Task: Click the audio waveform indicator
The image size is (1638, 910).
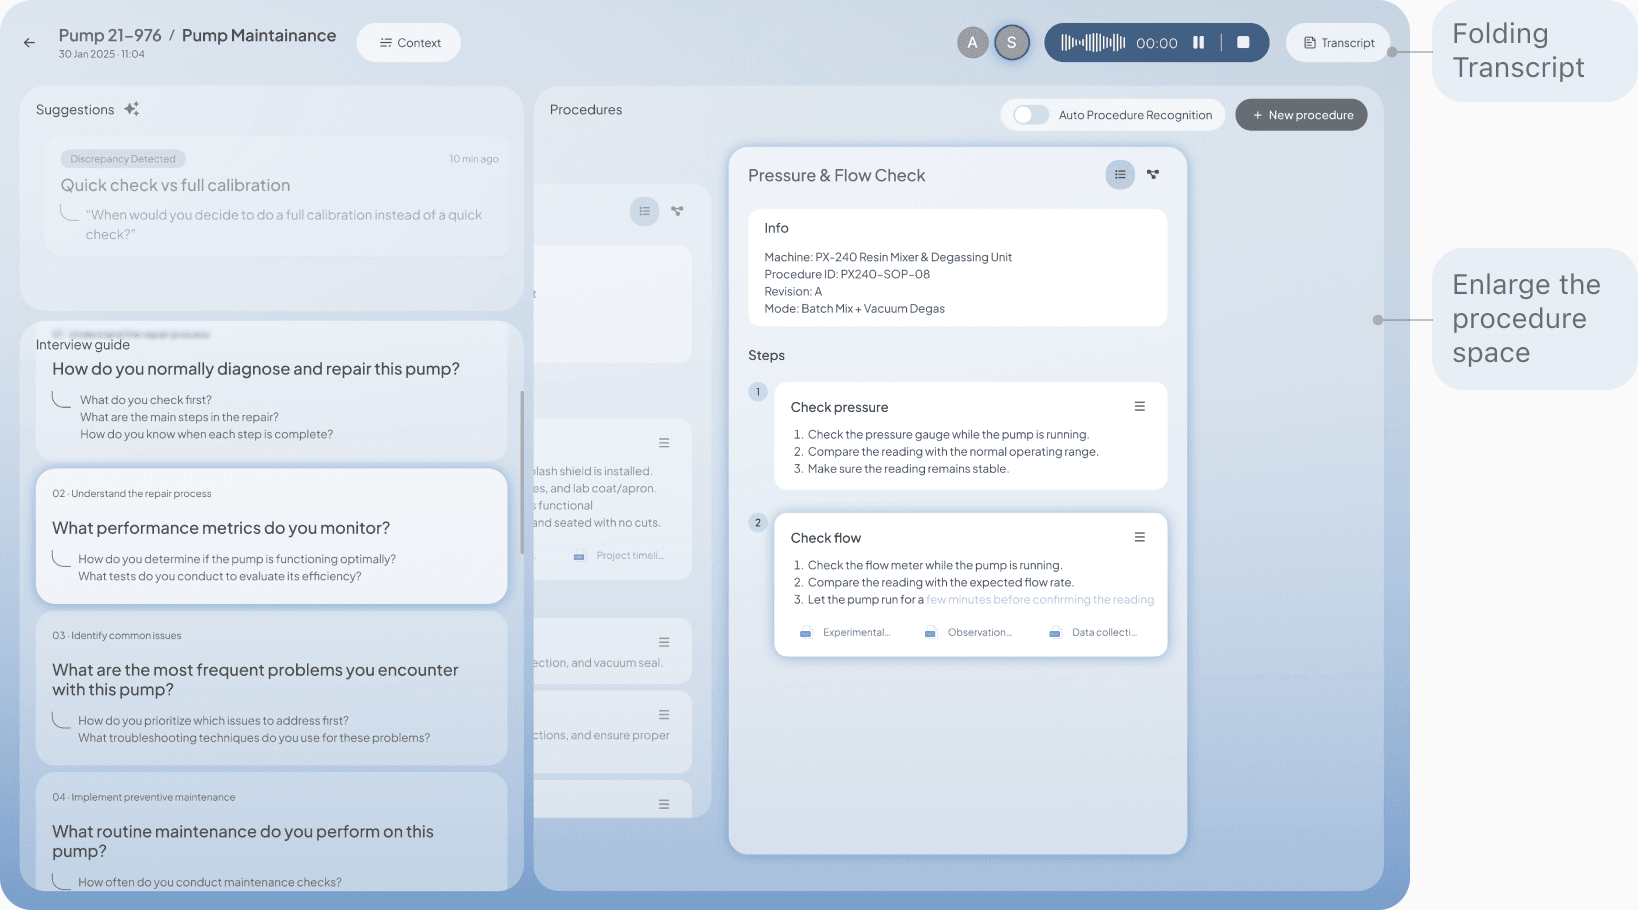Action: (1093, 43)
